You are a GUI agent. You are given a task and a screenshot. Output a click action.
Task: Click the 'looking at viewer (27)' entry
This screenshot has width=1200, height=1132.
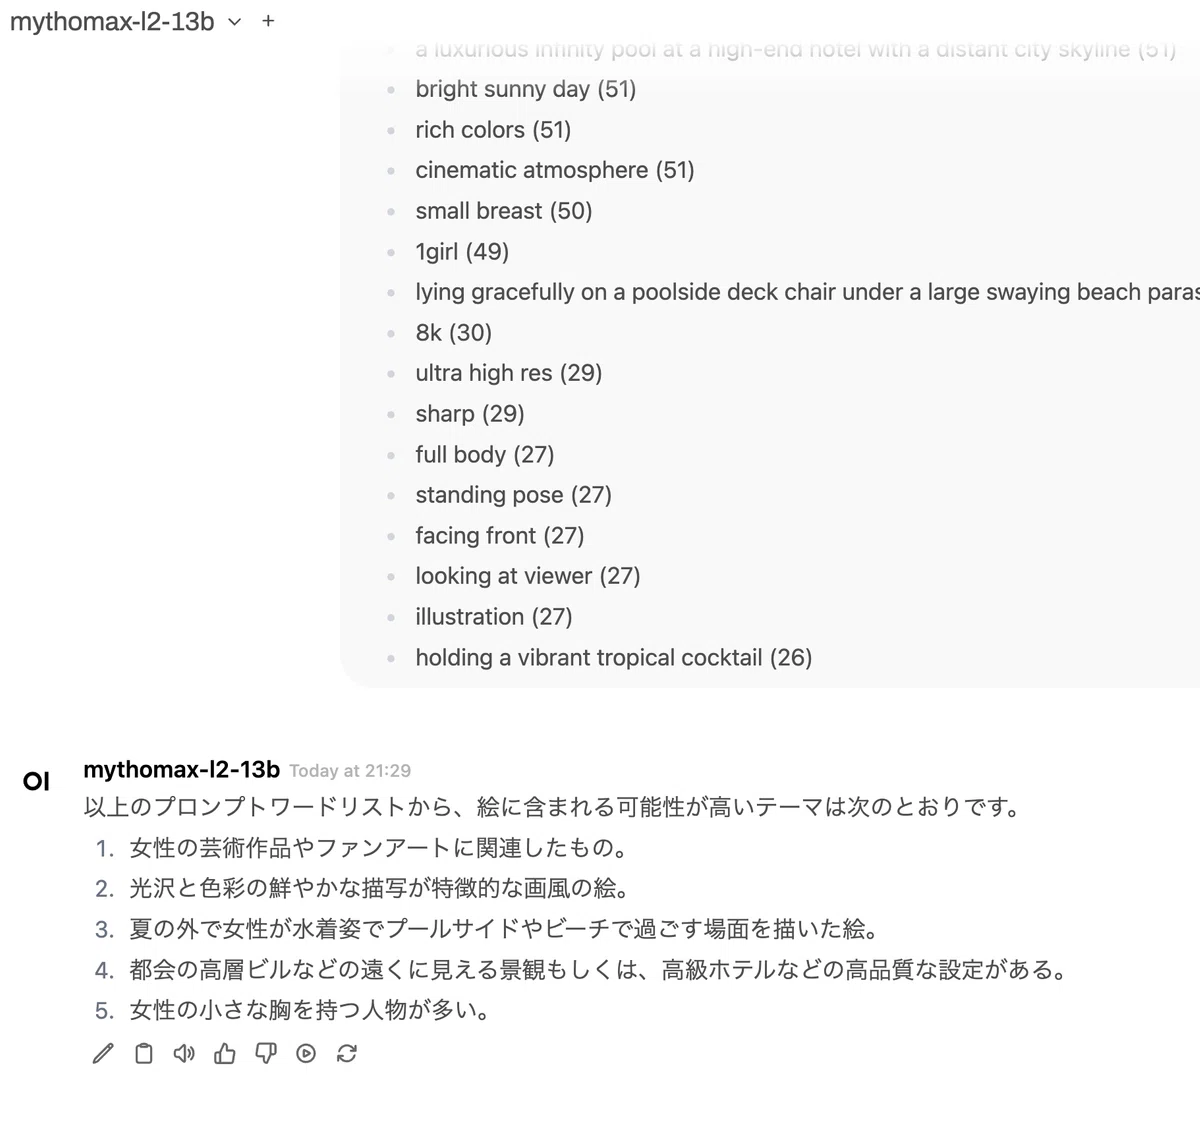click(528, 576)
